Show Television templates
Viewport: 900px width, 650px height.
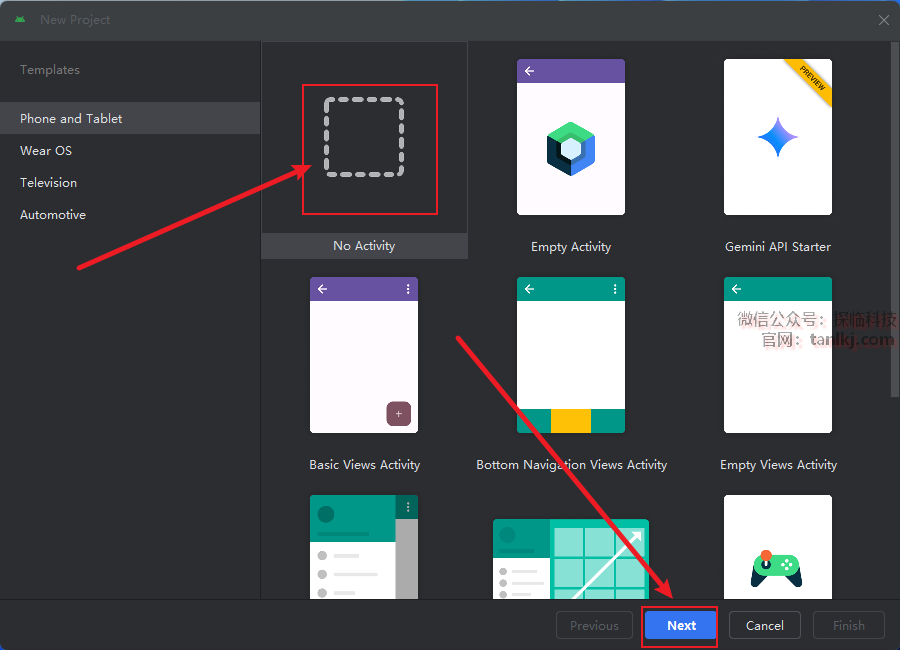tap(48, 182)
